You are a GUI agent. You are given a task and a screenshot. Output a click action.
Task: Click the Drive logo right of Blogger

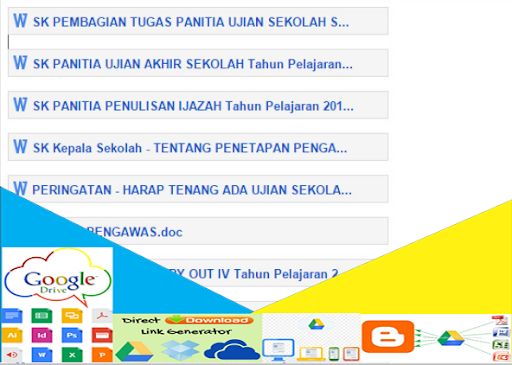[450, 338]
